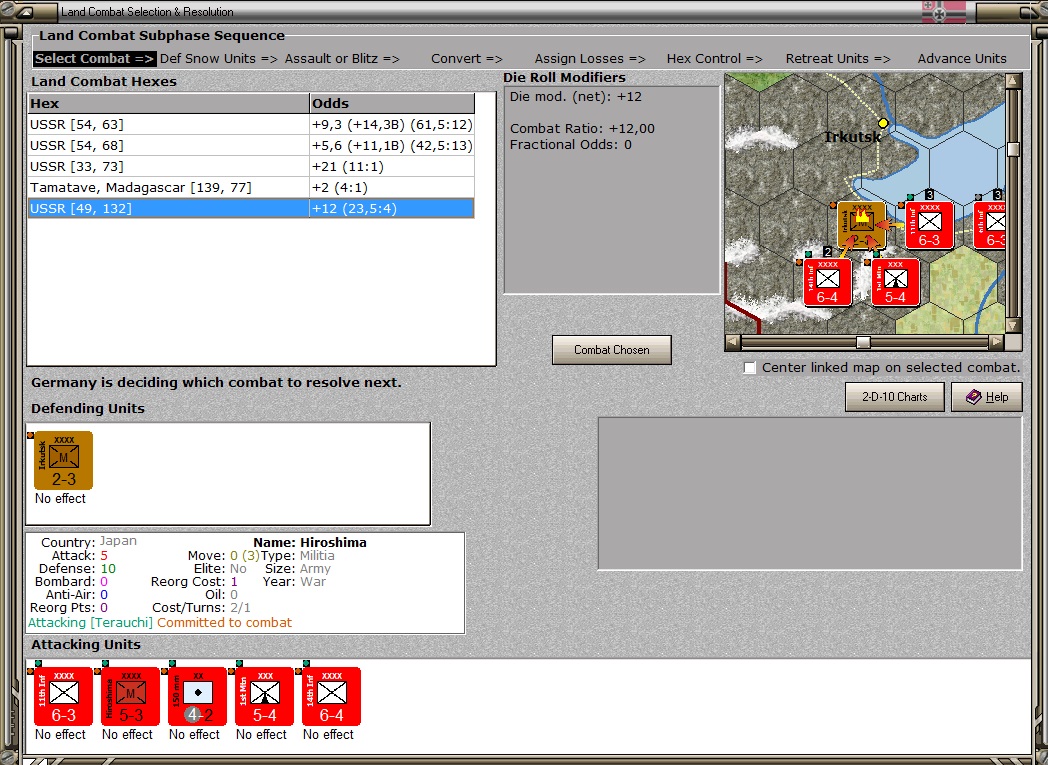Click the "Committed to combat" status text
The height and width of the screenshot is (765, 1048).
[225, 623]
